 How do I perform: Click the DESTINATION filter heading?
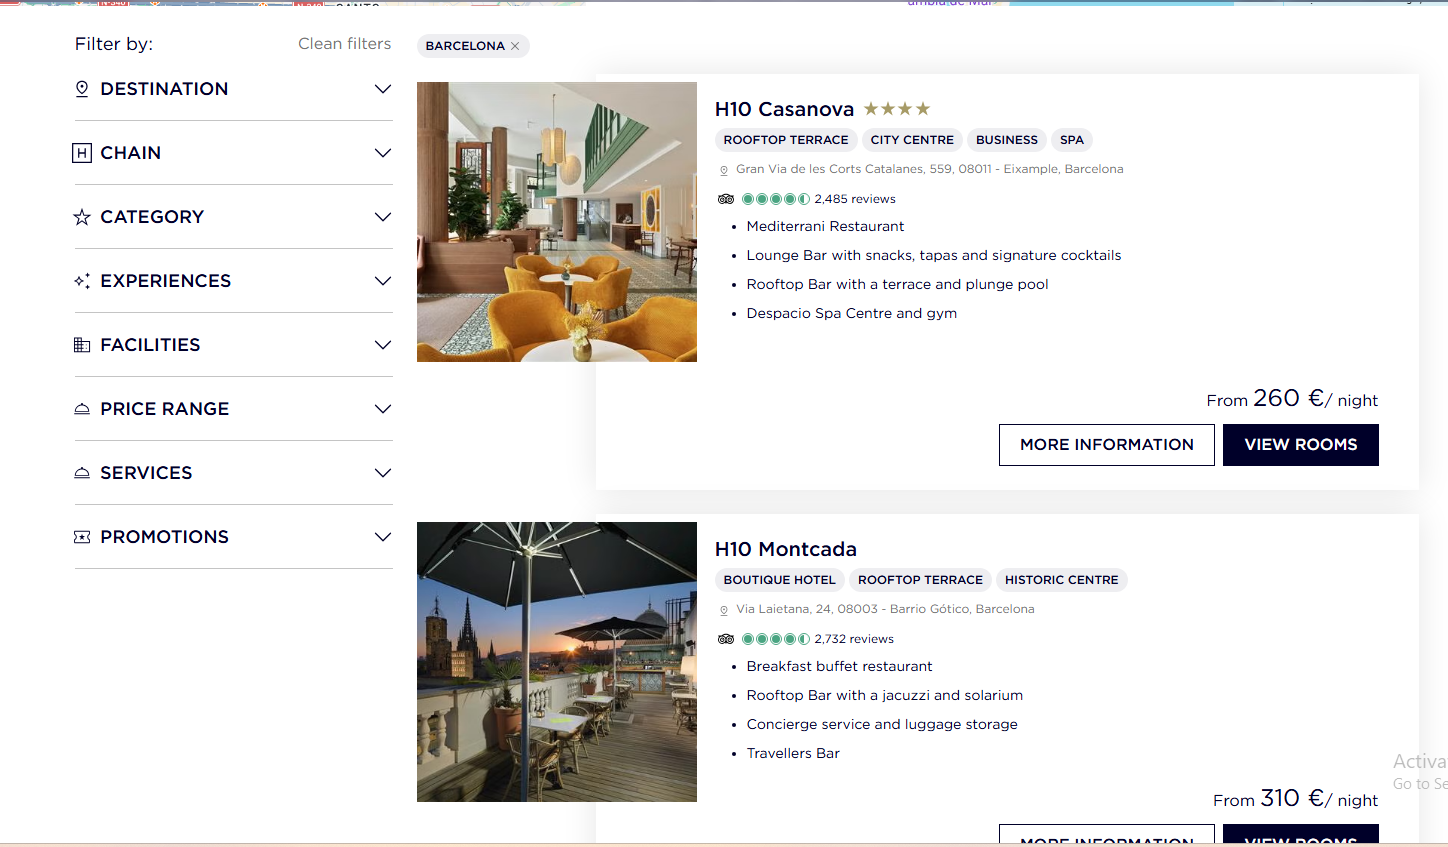pyautogui.click(x=164, y=89)
